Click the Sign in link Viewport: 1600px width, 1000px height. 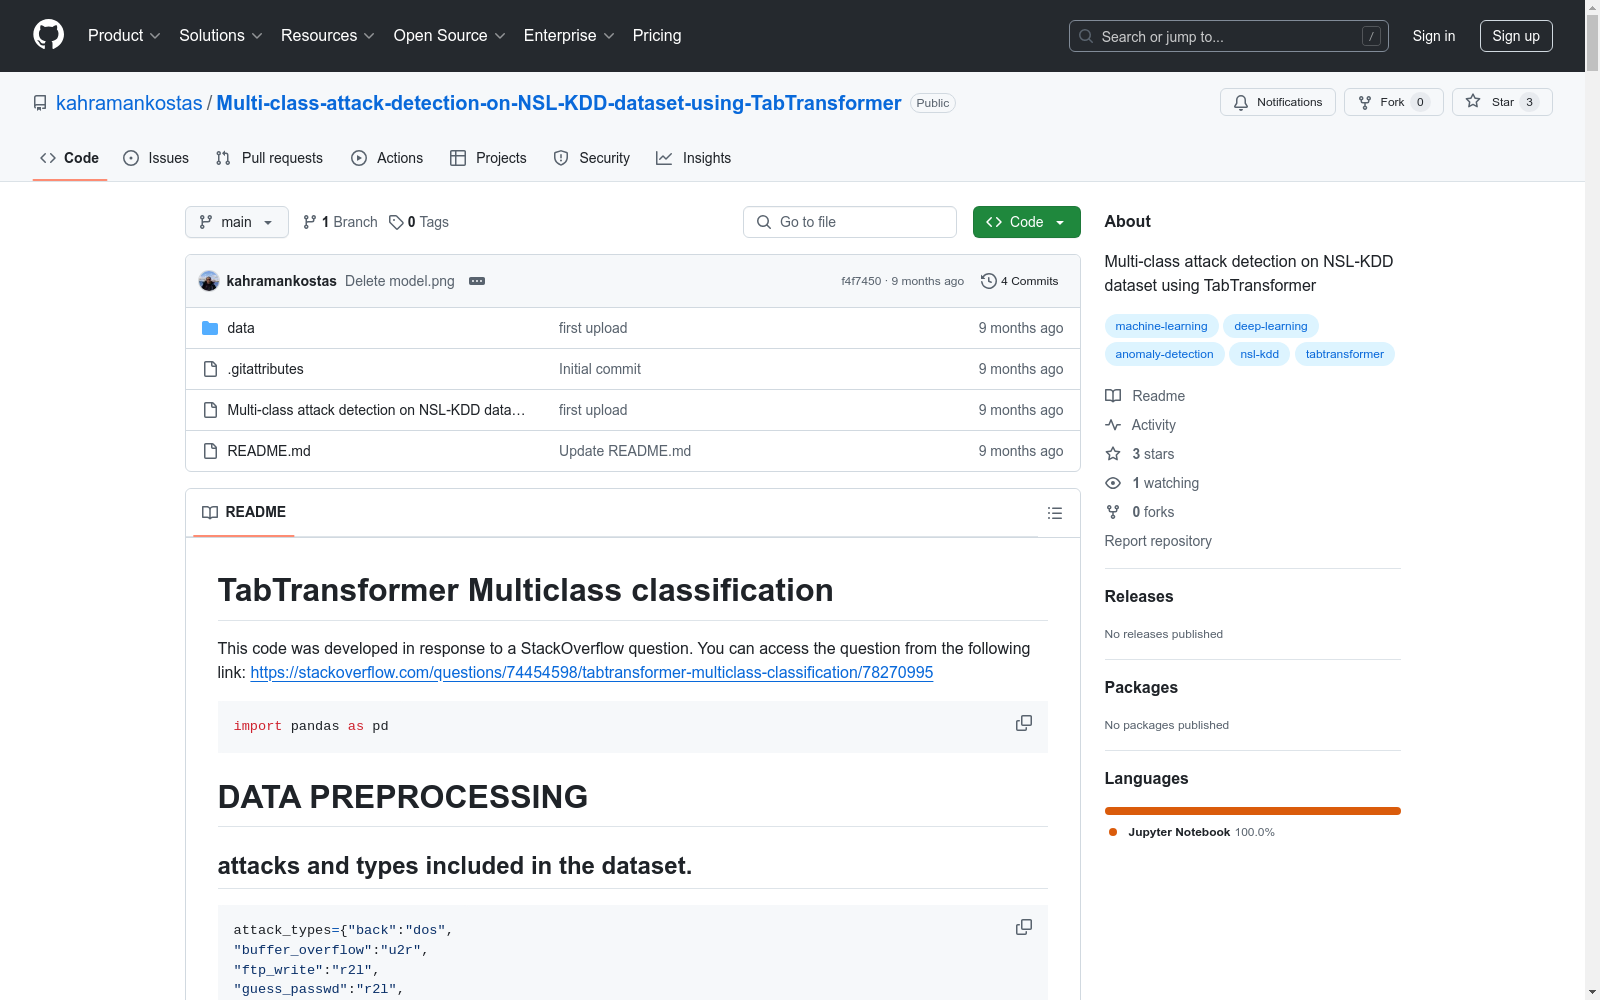(1434, 36)
